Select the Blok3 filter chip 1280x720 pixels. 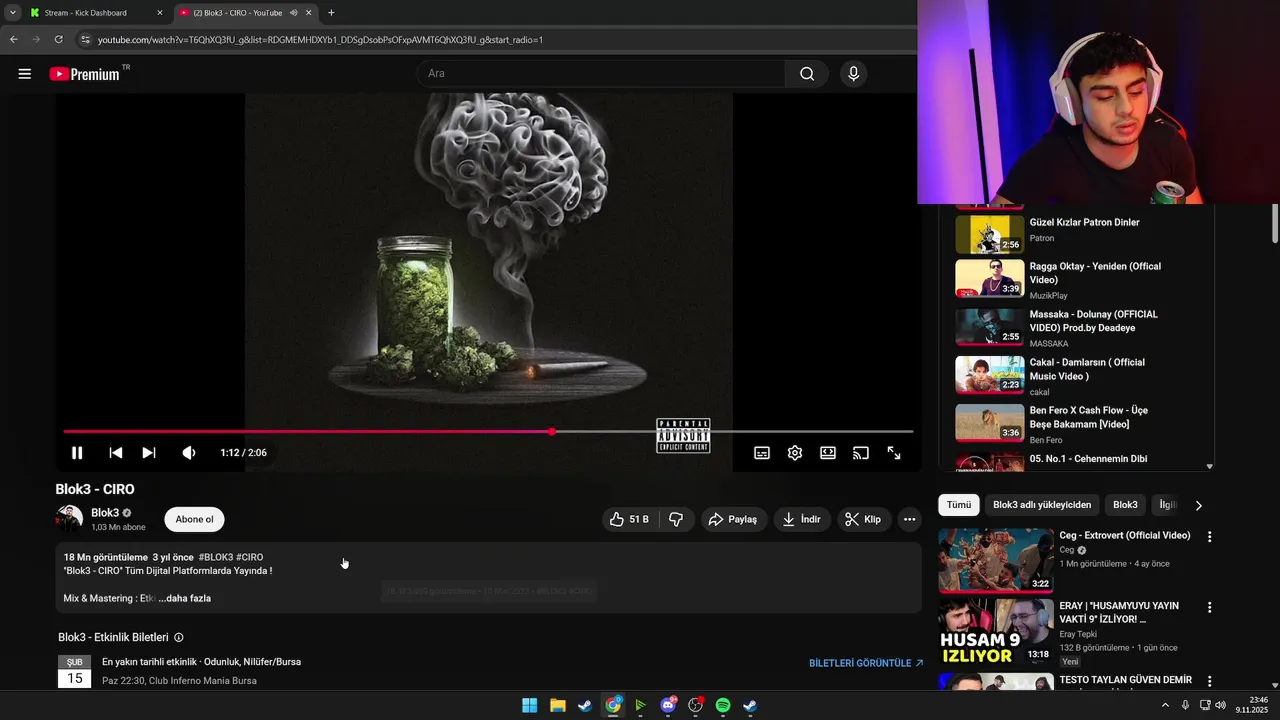[1125, 505]
